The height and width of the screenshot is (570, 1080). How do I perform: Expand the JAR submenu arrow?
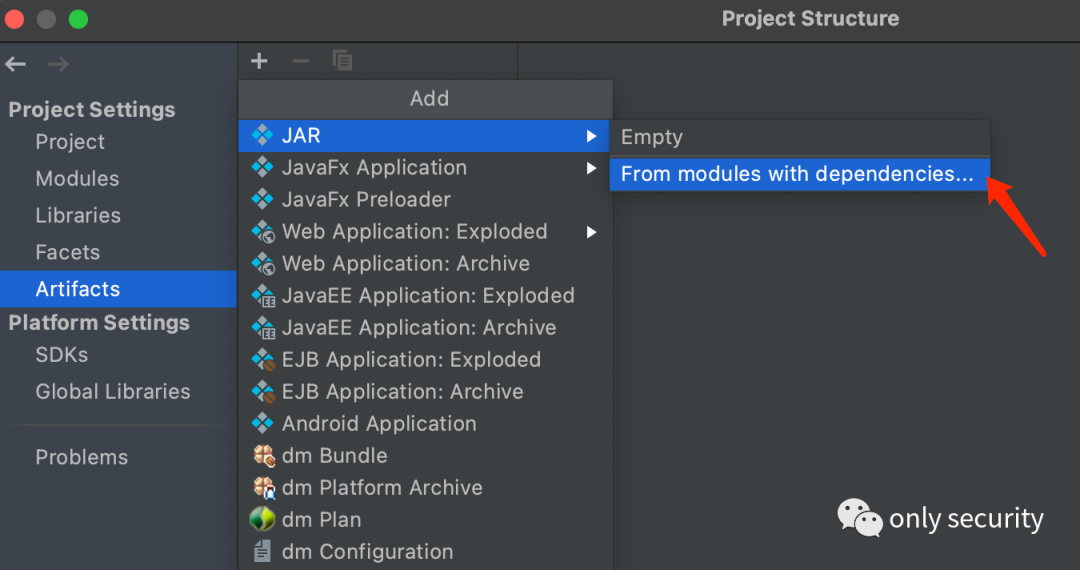[x=592, y=136]
